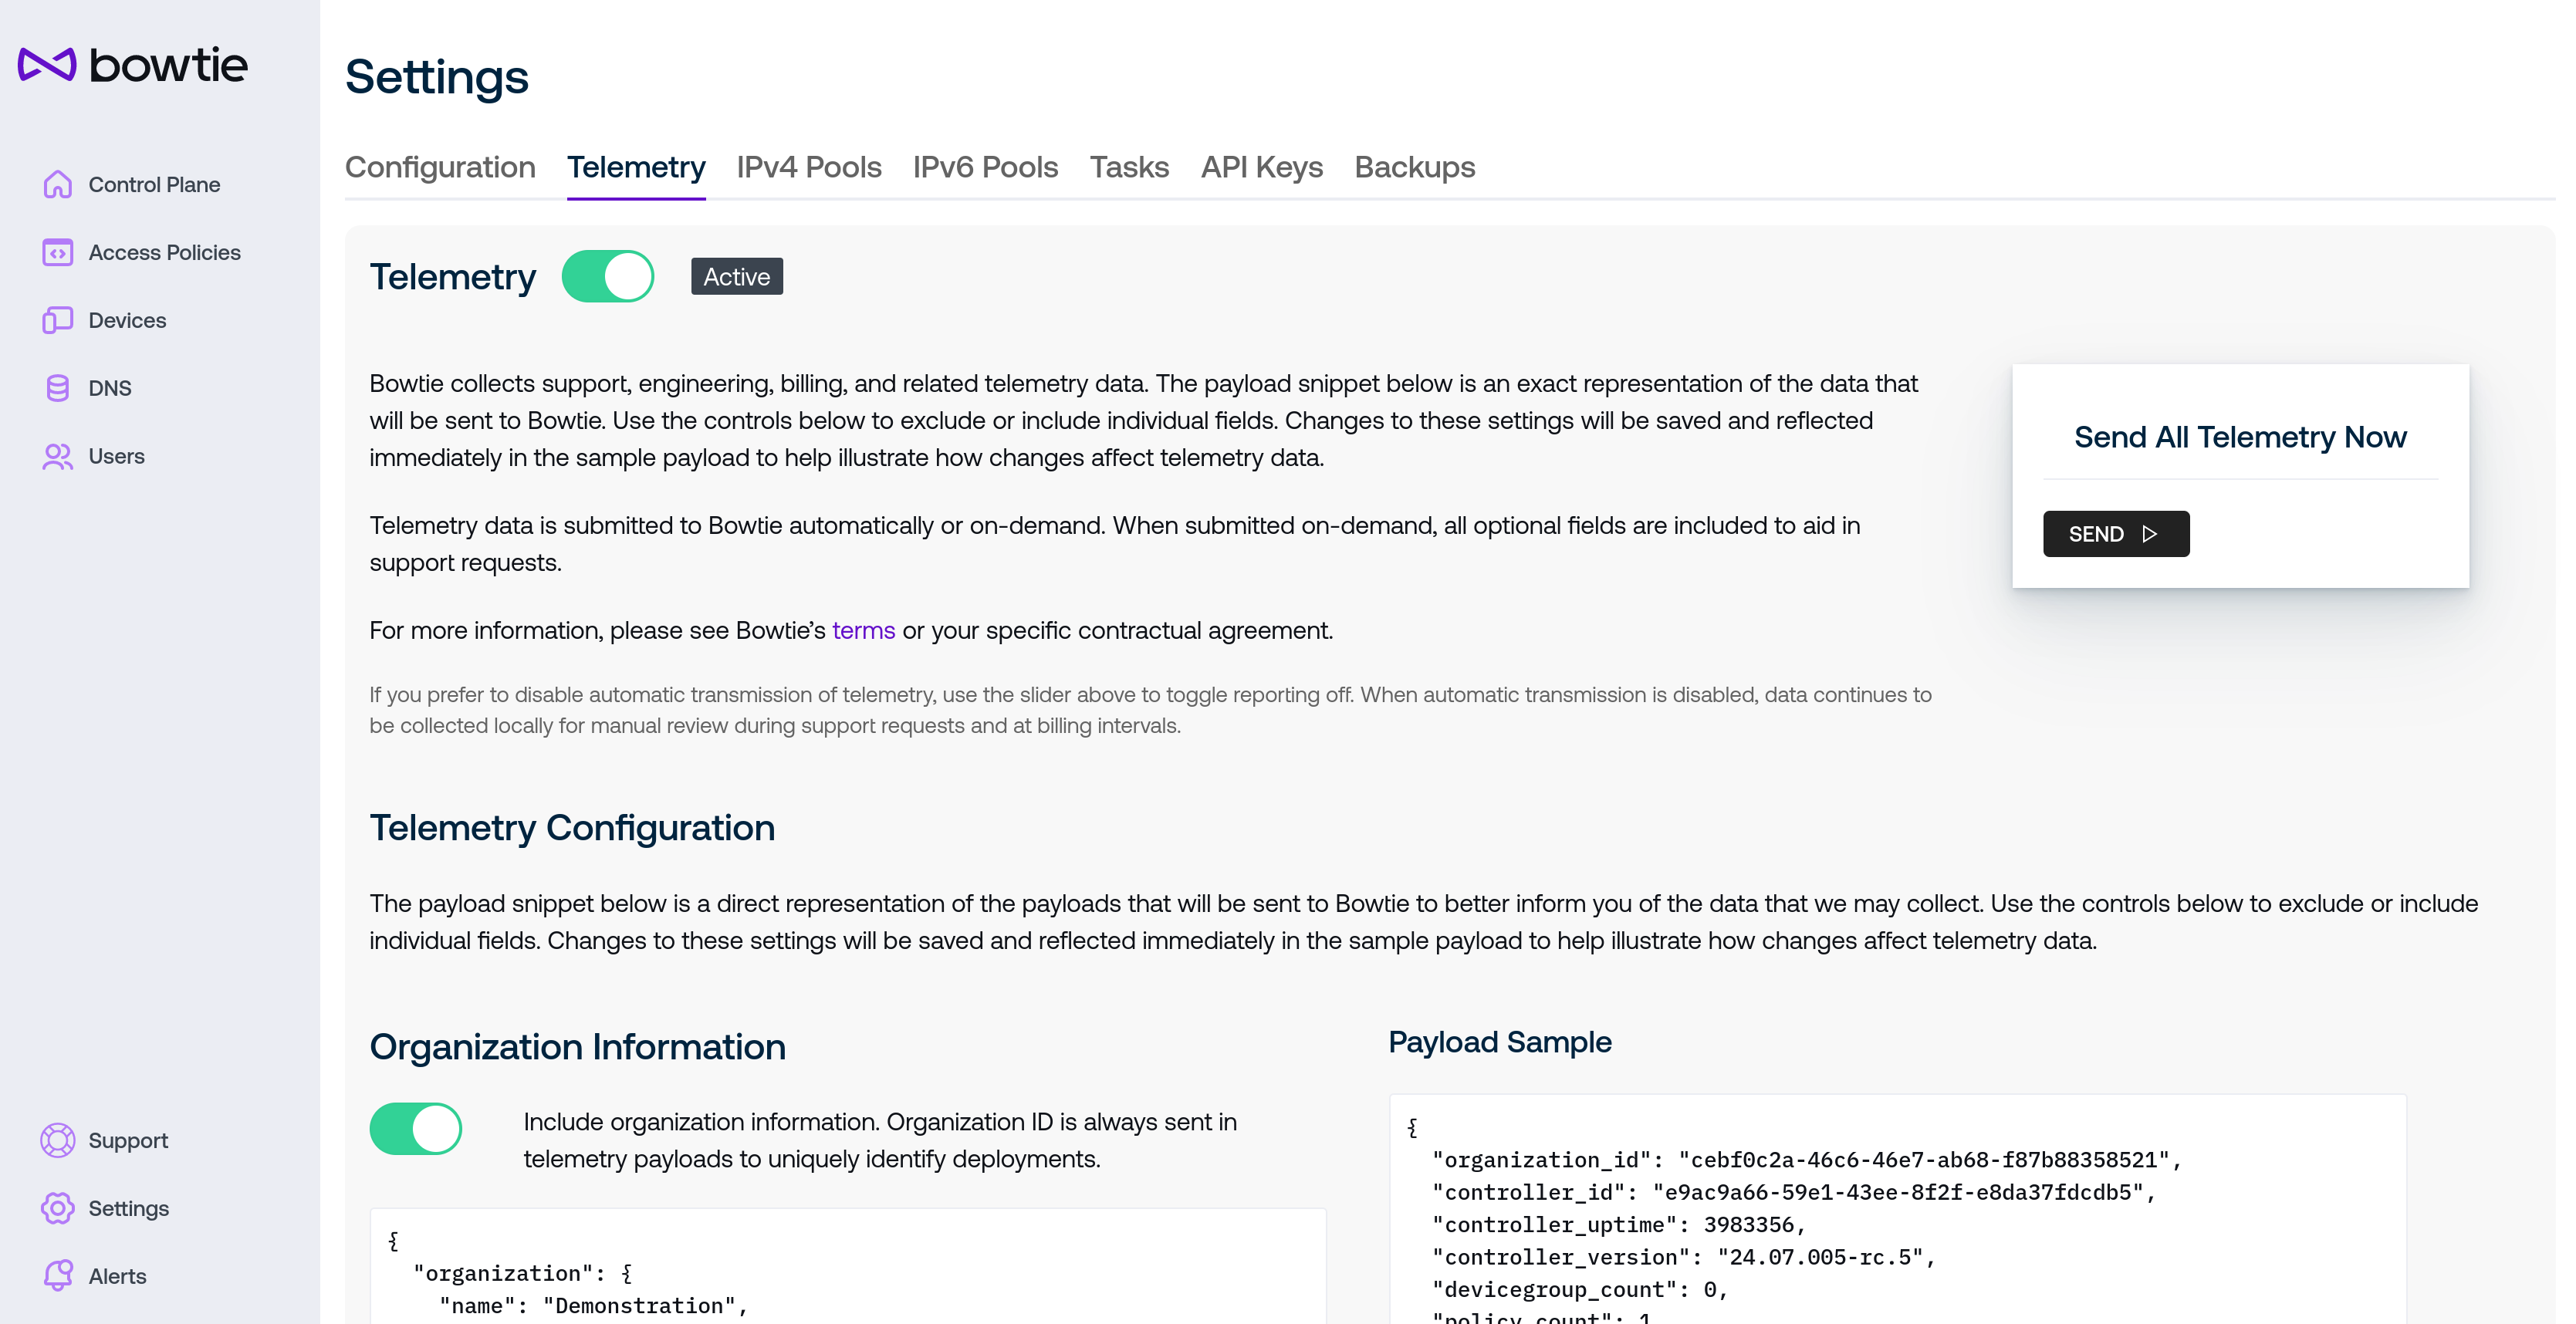Click the Send All Telemetry Now heading
The image size is (2576, 1324).
click(2240, 437)
